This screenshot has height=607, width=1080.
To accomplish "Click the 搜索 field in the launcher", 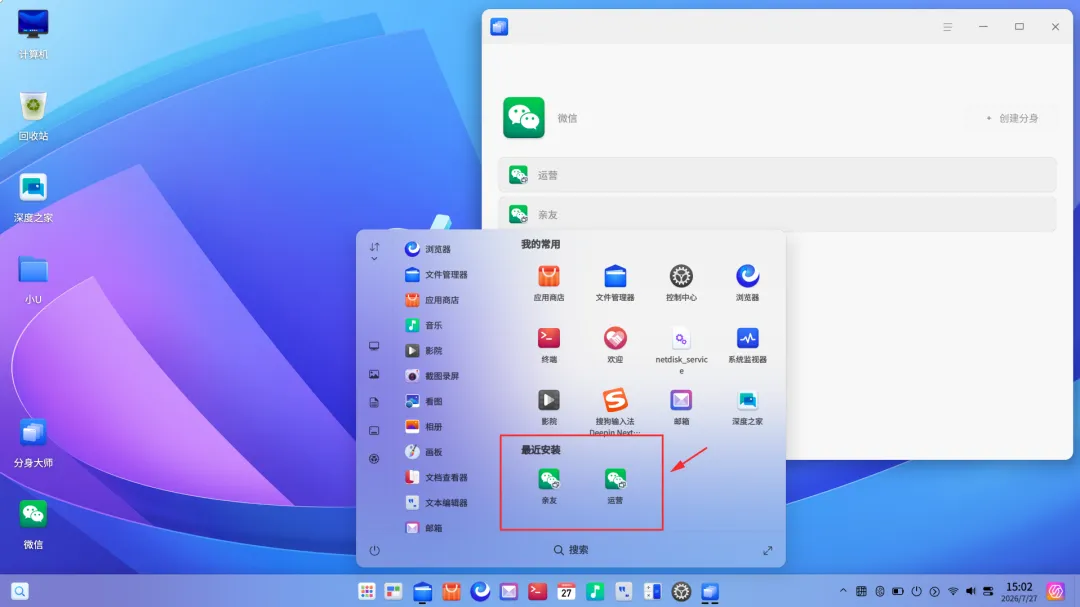I will point(571,550).
